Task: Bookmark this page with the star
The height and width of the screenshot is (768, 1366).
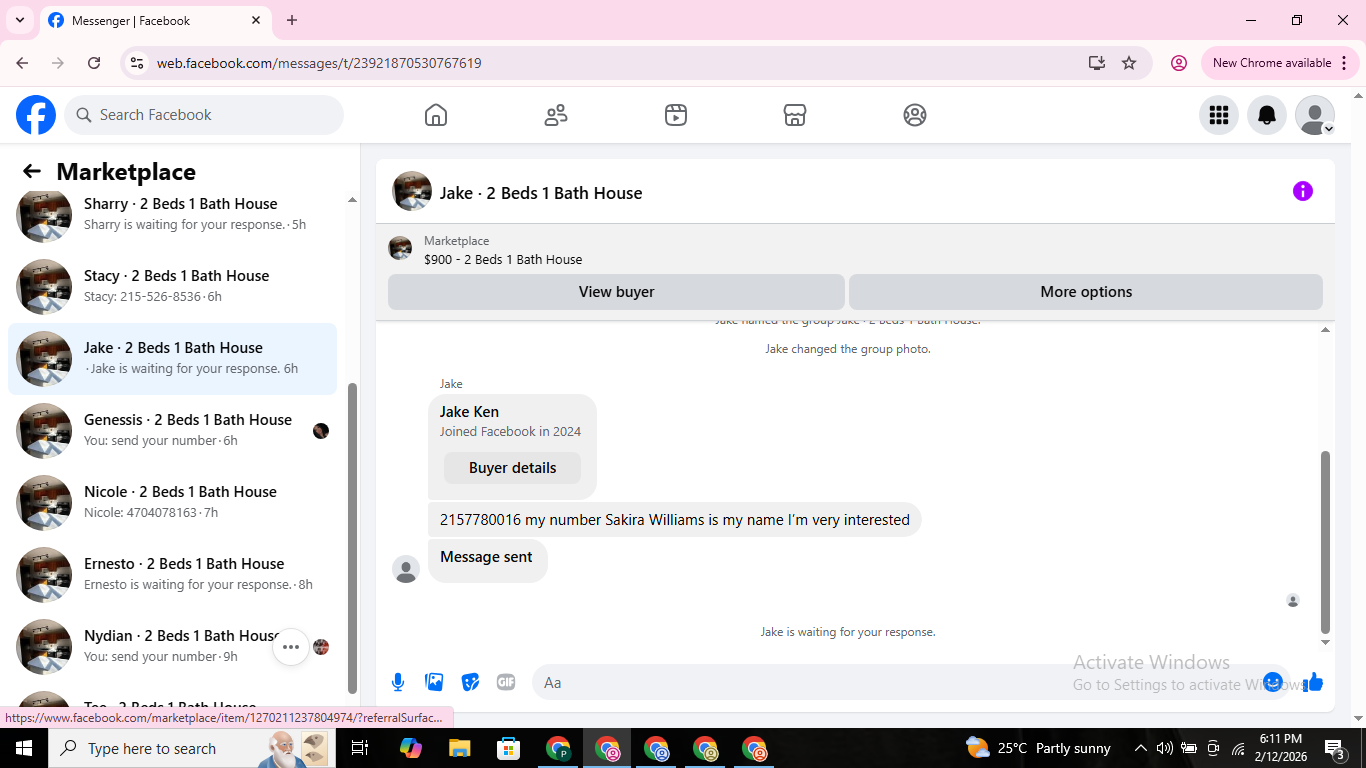Action: tap(1129, 63)
